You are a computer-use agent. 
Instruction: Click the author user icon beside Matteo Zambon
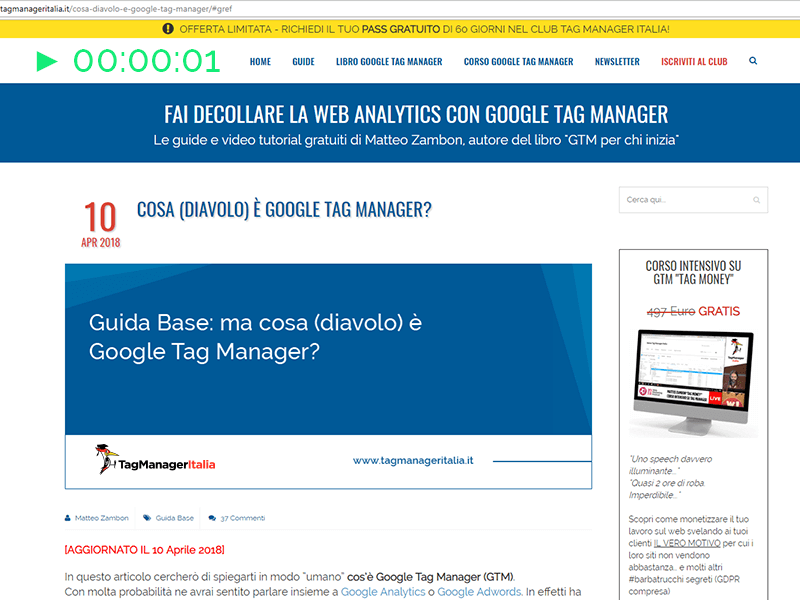click(x=67, y=518)
